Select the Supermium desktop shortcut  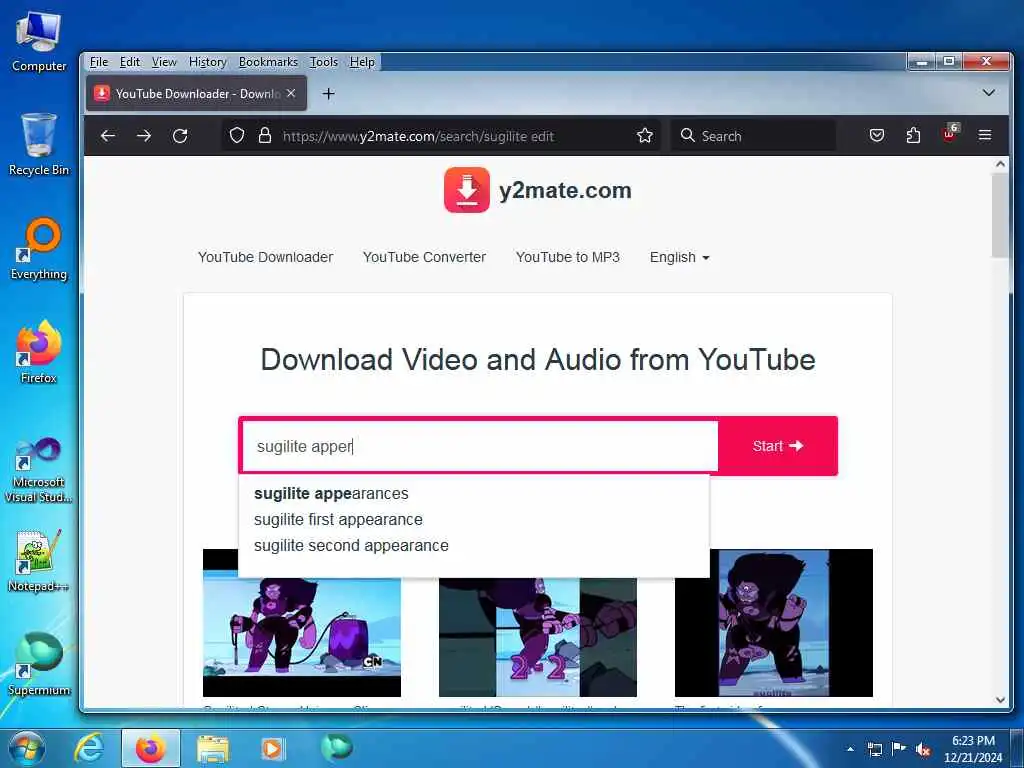pyautogui.click(x=39, y=664)
